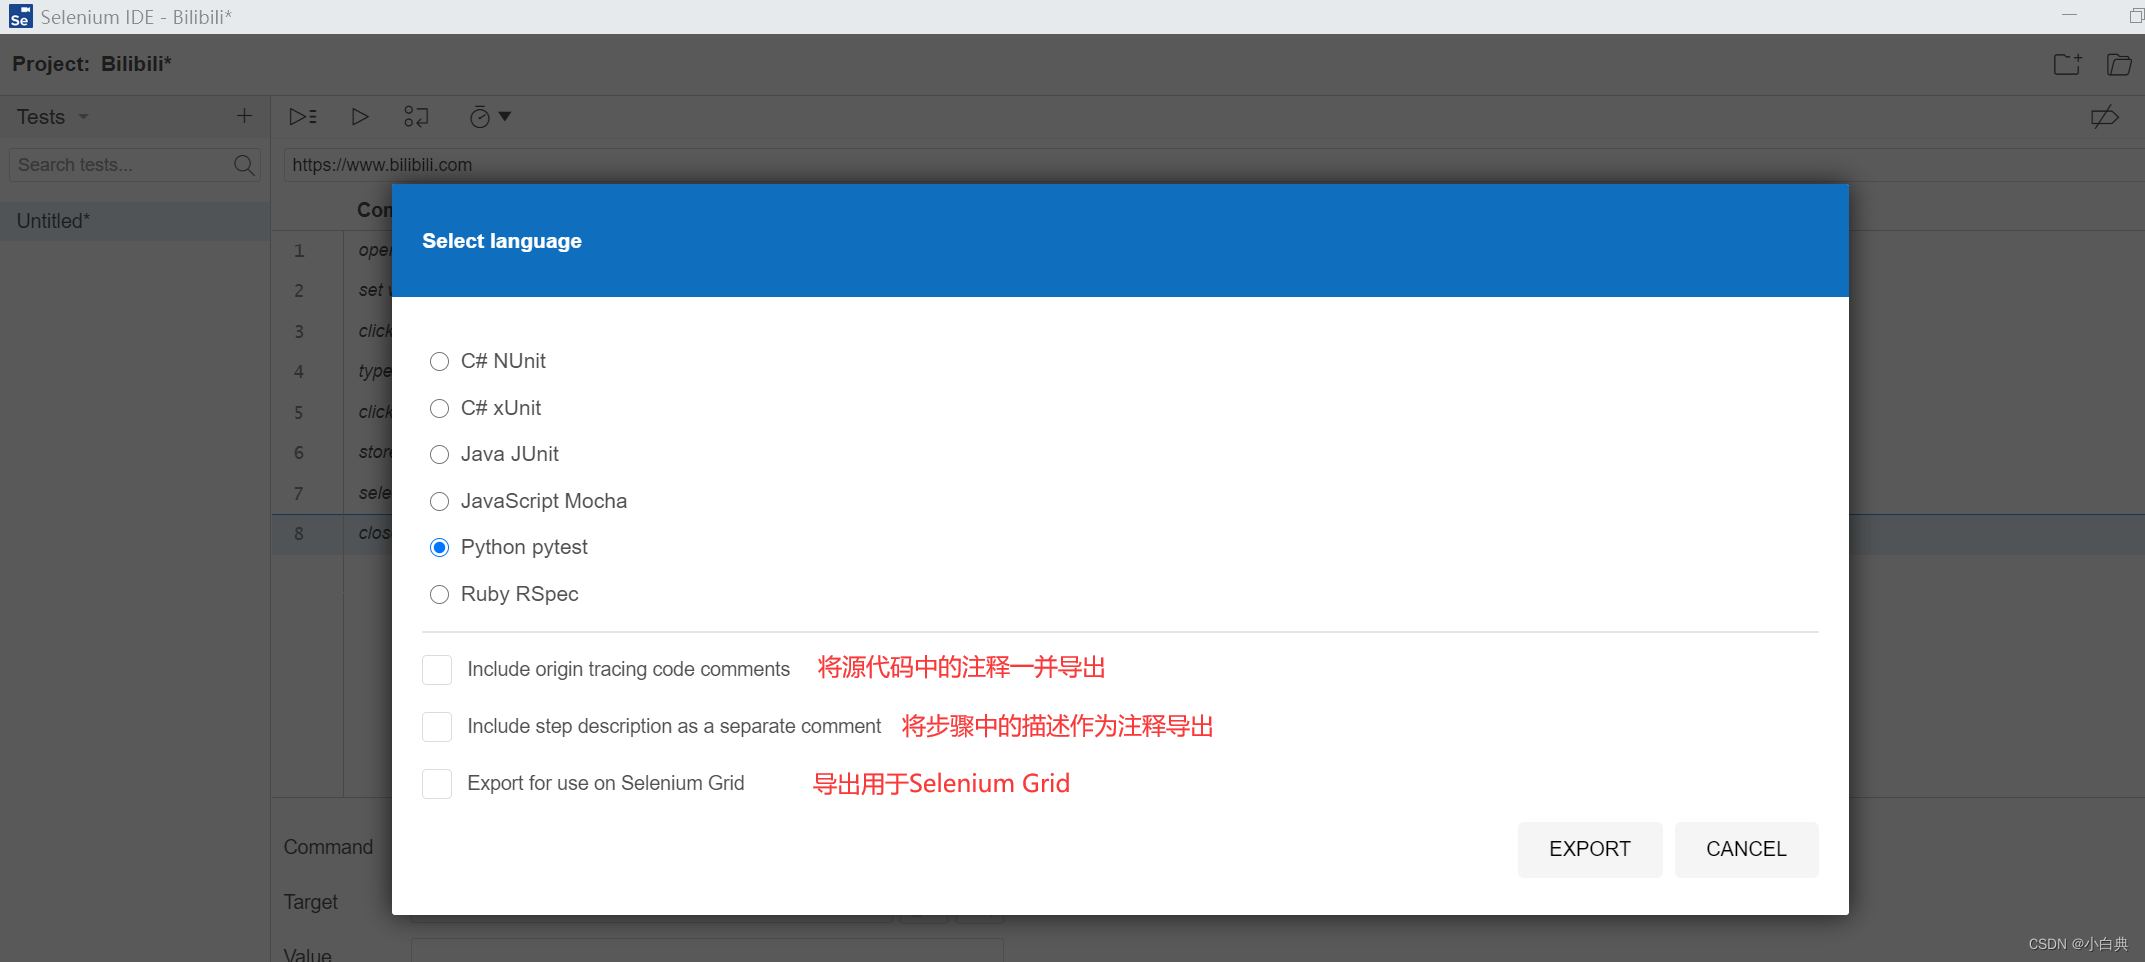Choose C# NUnit as export language

pyautogui.click(x=439, y=361)
